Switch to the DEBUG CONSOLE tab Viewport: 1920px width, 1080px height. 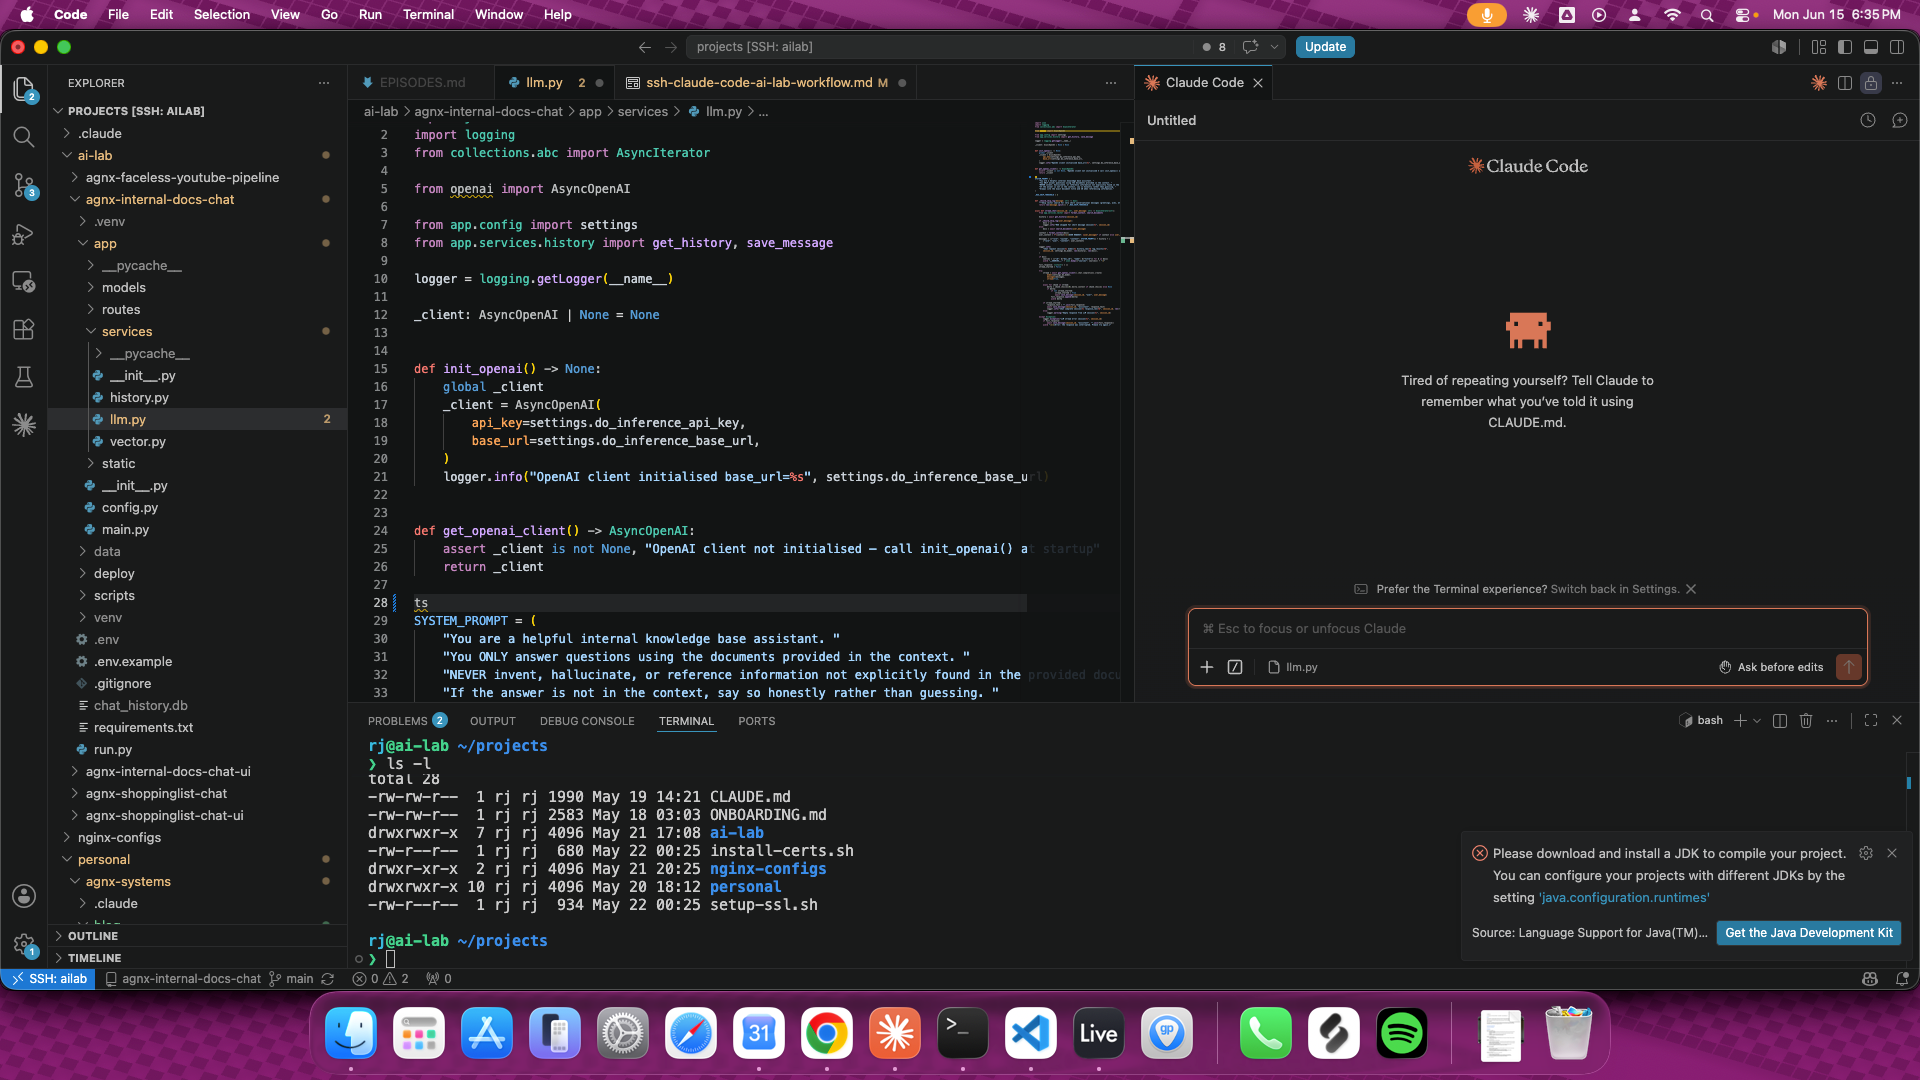coord(587,721)
